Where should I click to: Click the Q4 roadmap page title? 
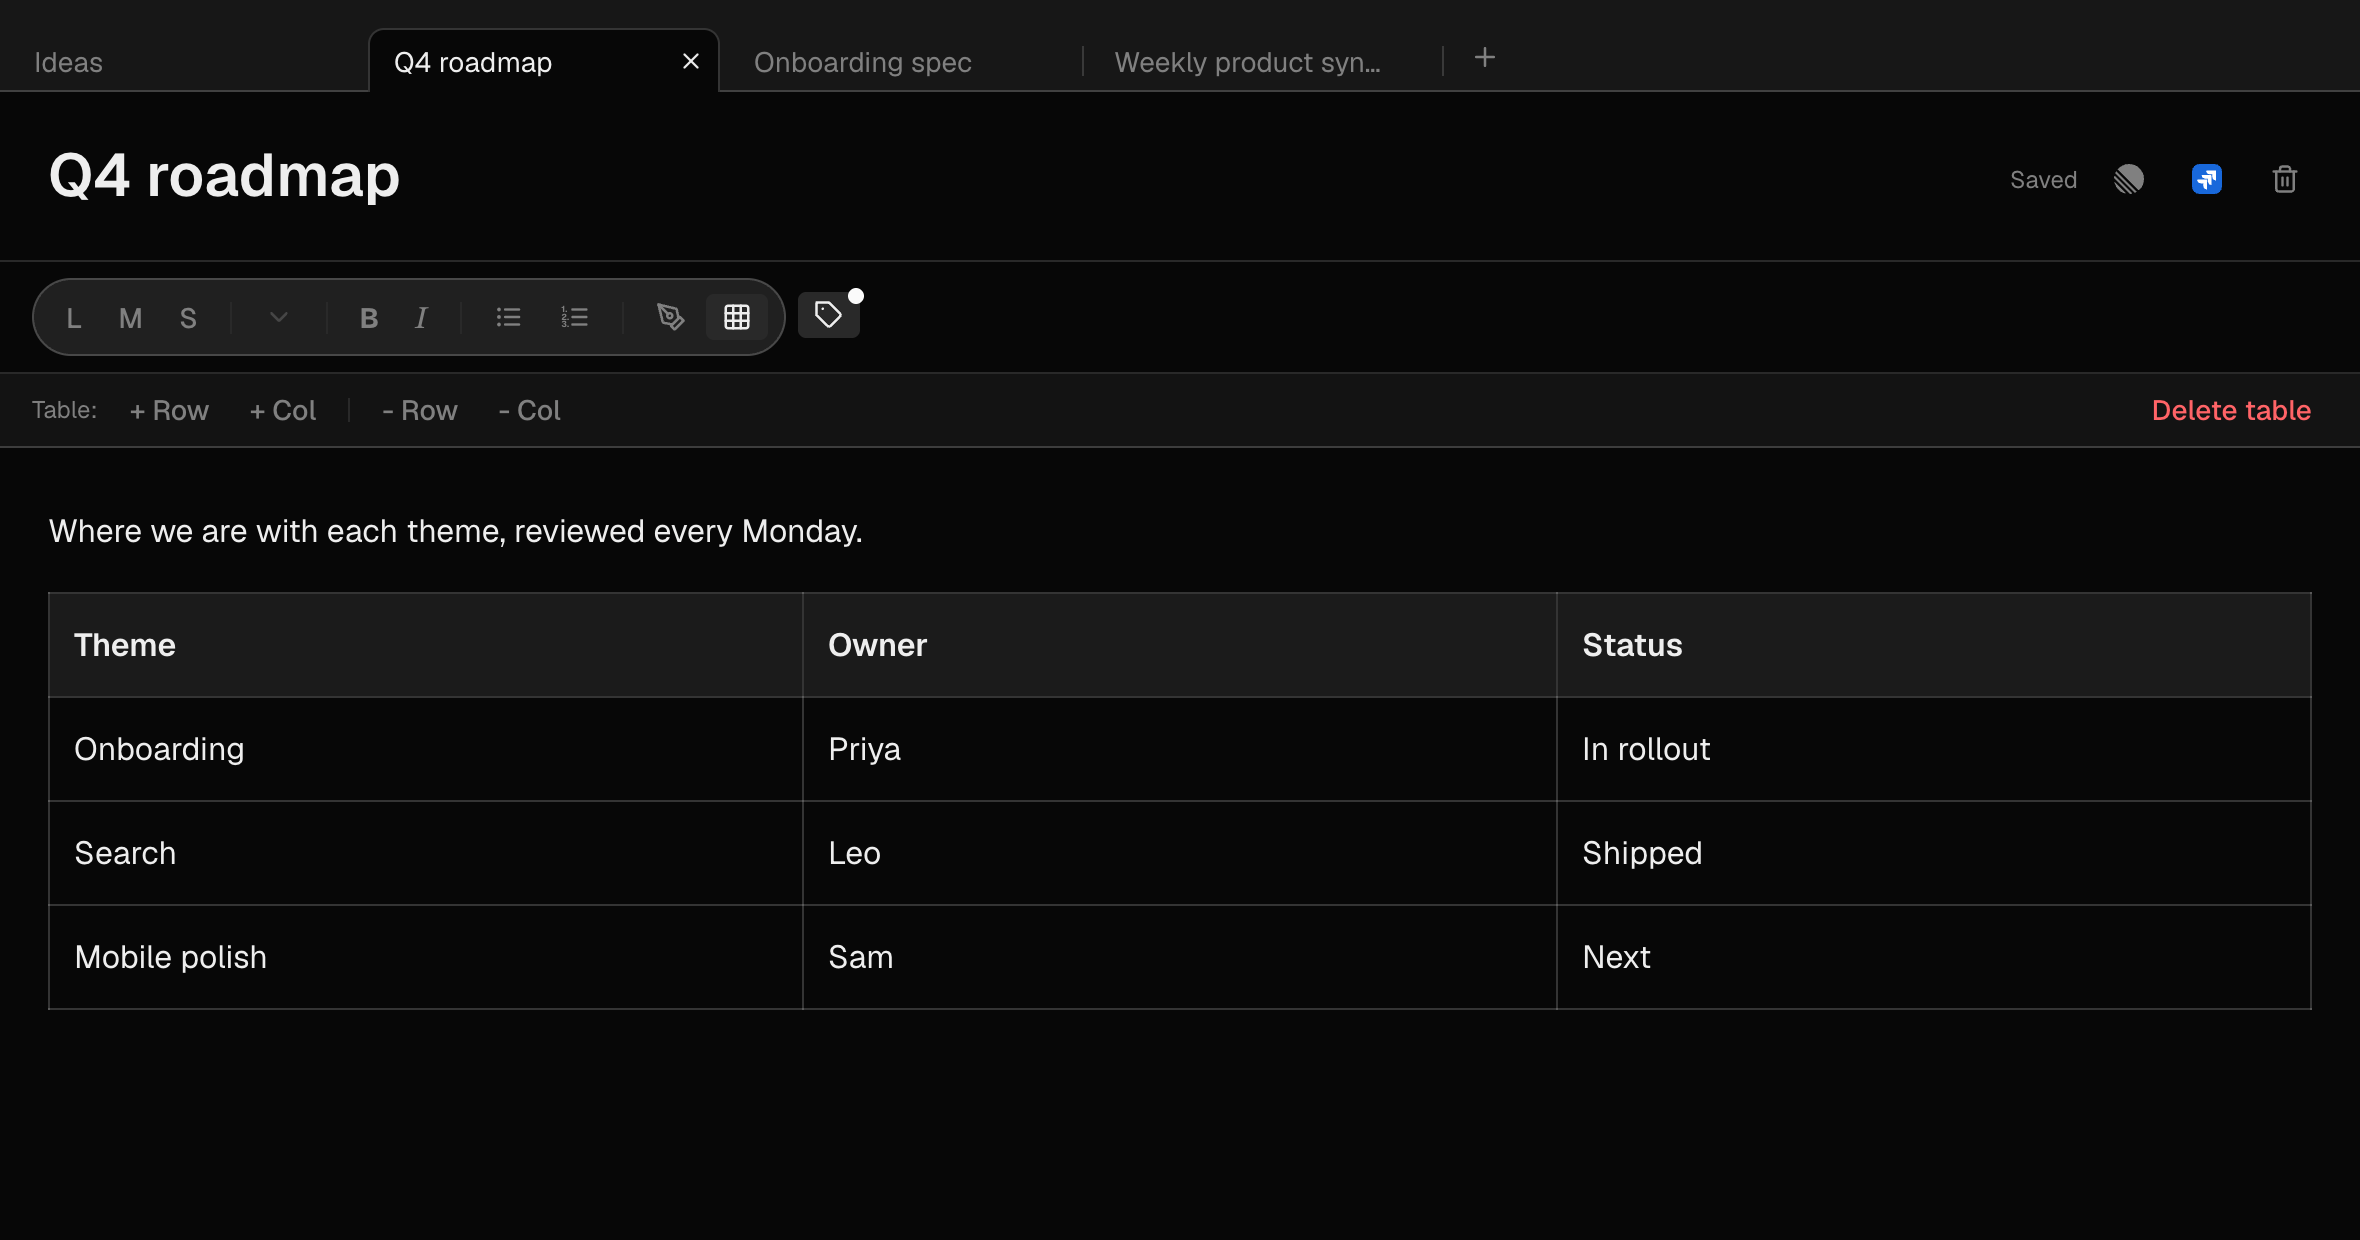pos(224,176)
